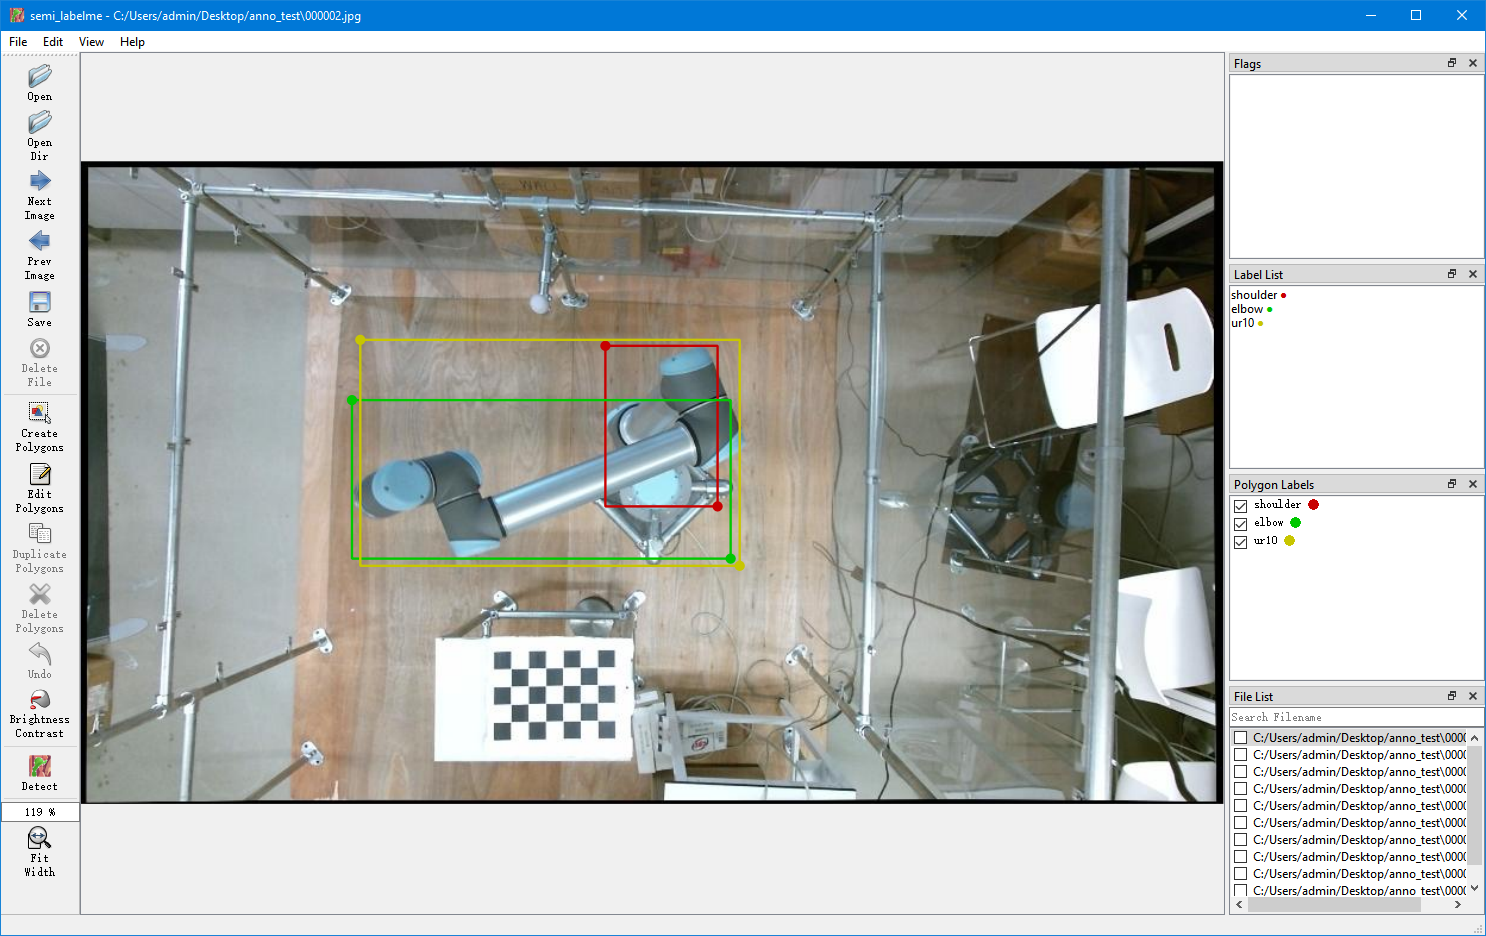The image size is (1486, 936).
Task: Click the Delete File icon
Action: coord(40,348)
